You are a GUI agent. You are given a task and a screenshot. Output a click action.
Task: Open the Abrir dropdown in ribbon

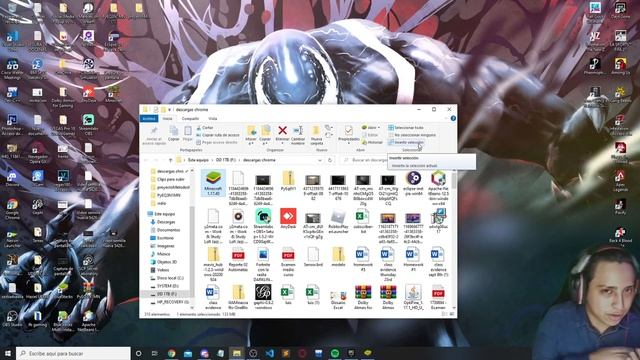pyautogui.click(x=371, y=128)
